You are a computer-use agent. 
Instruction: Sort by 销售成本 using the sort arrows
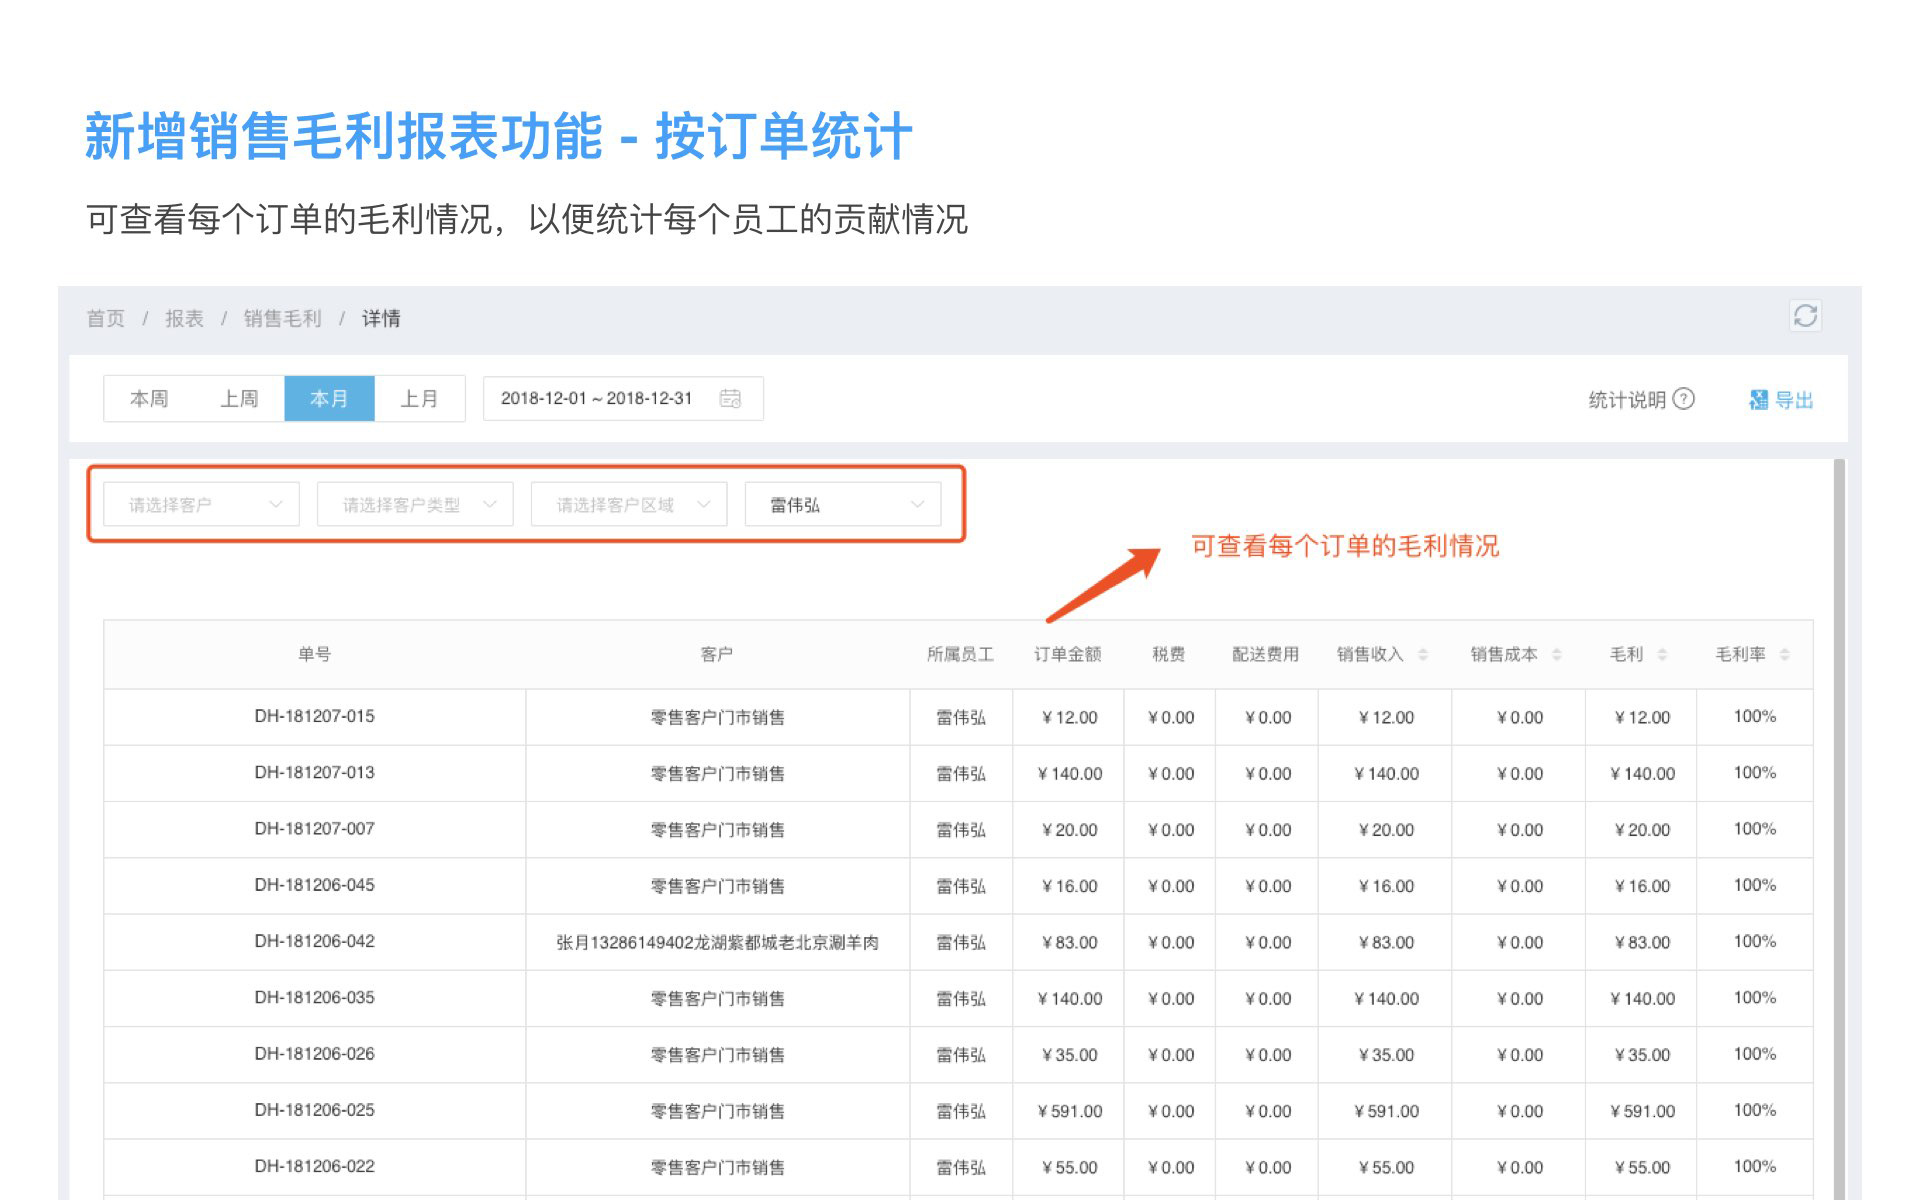tap(1557, 654)
